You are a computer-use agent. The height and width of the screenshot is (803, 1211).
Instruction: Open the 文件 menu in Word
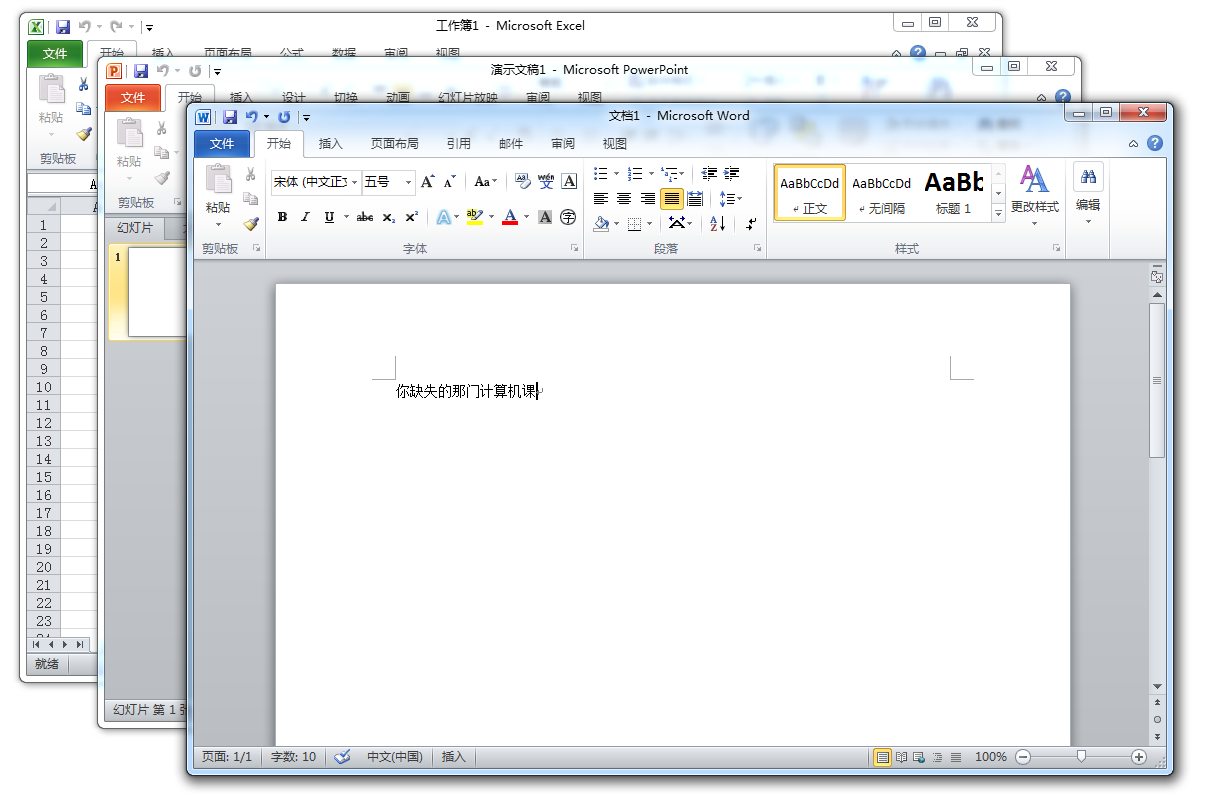point(221,143)
